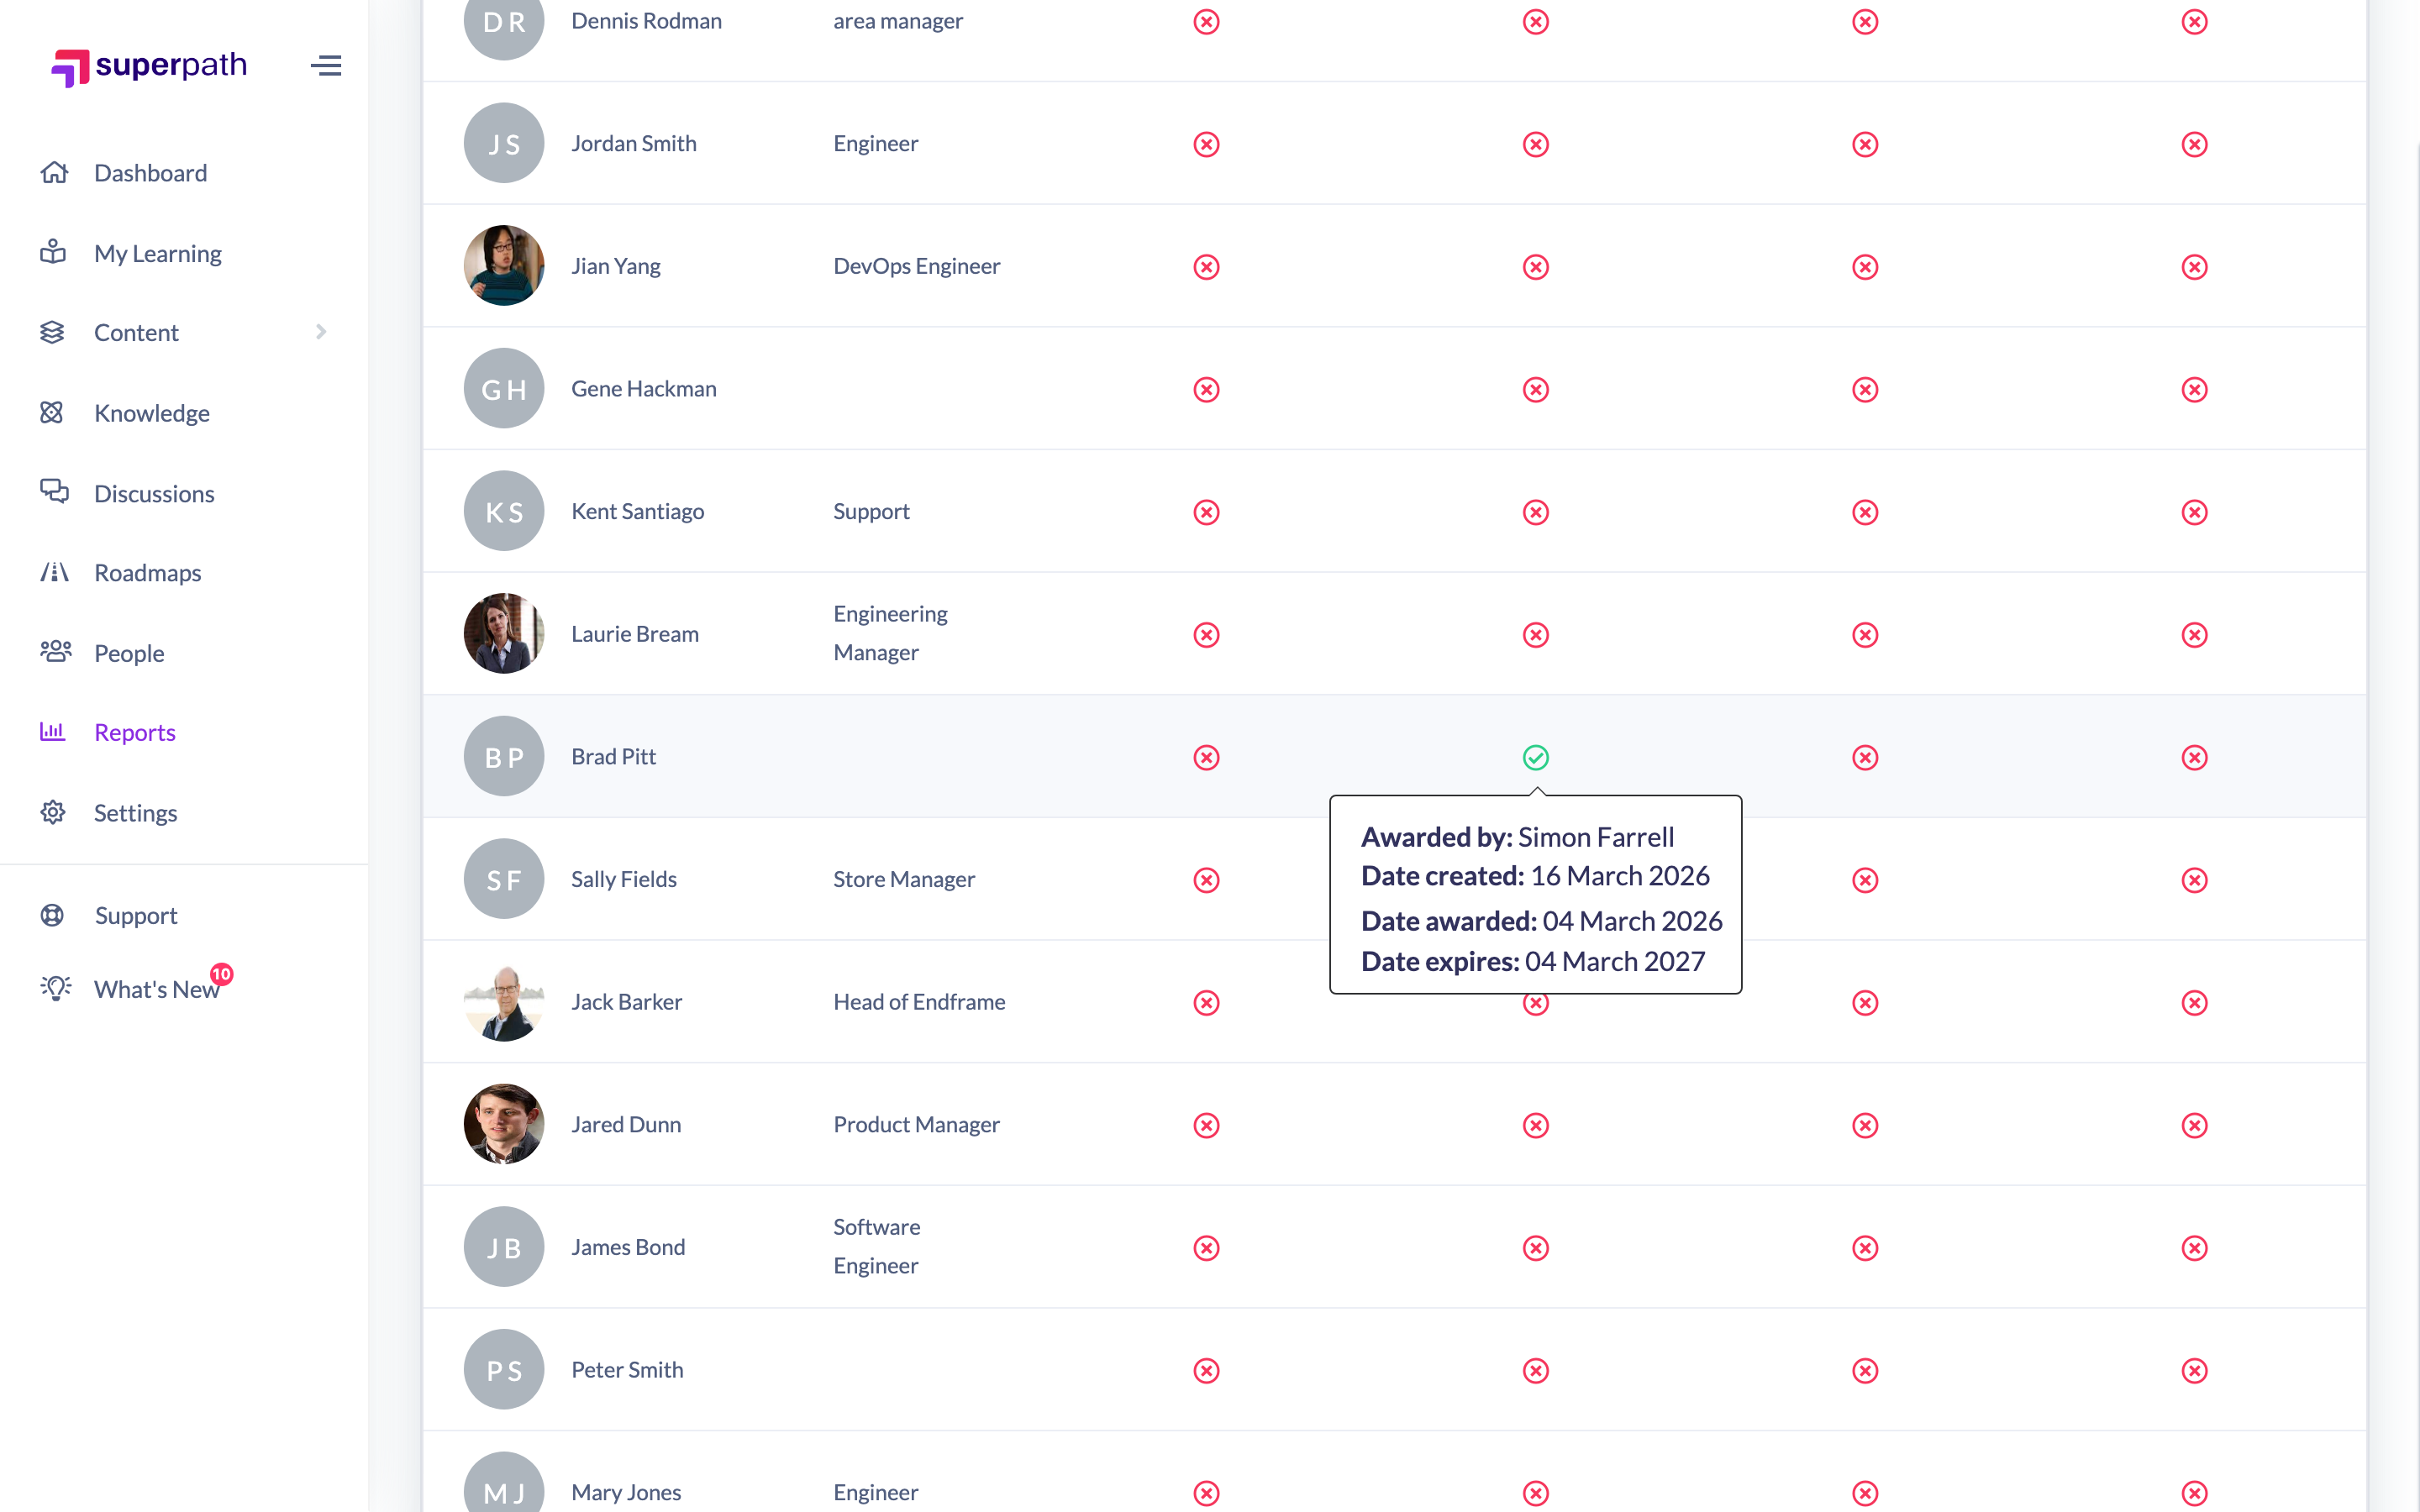The width and height of the screenshot is (2420, 1512).
Task: Collapse sidebar with the hamburger menu icon
Action: [x=326, y=66]
